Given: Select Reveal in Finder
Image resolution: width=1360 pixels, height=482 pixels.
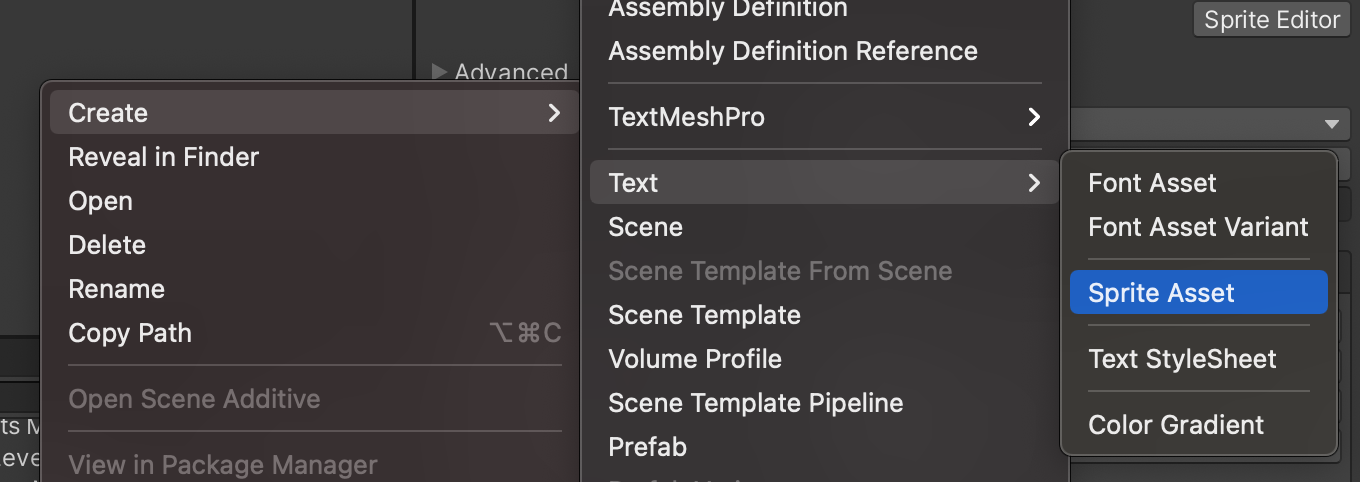Looking at the screenshot, I should tap(163, 157).
